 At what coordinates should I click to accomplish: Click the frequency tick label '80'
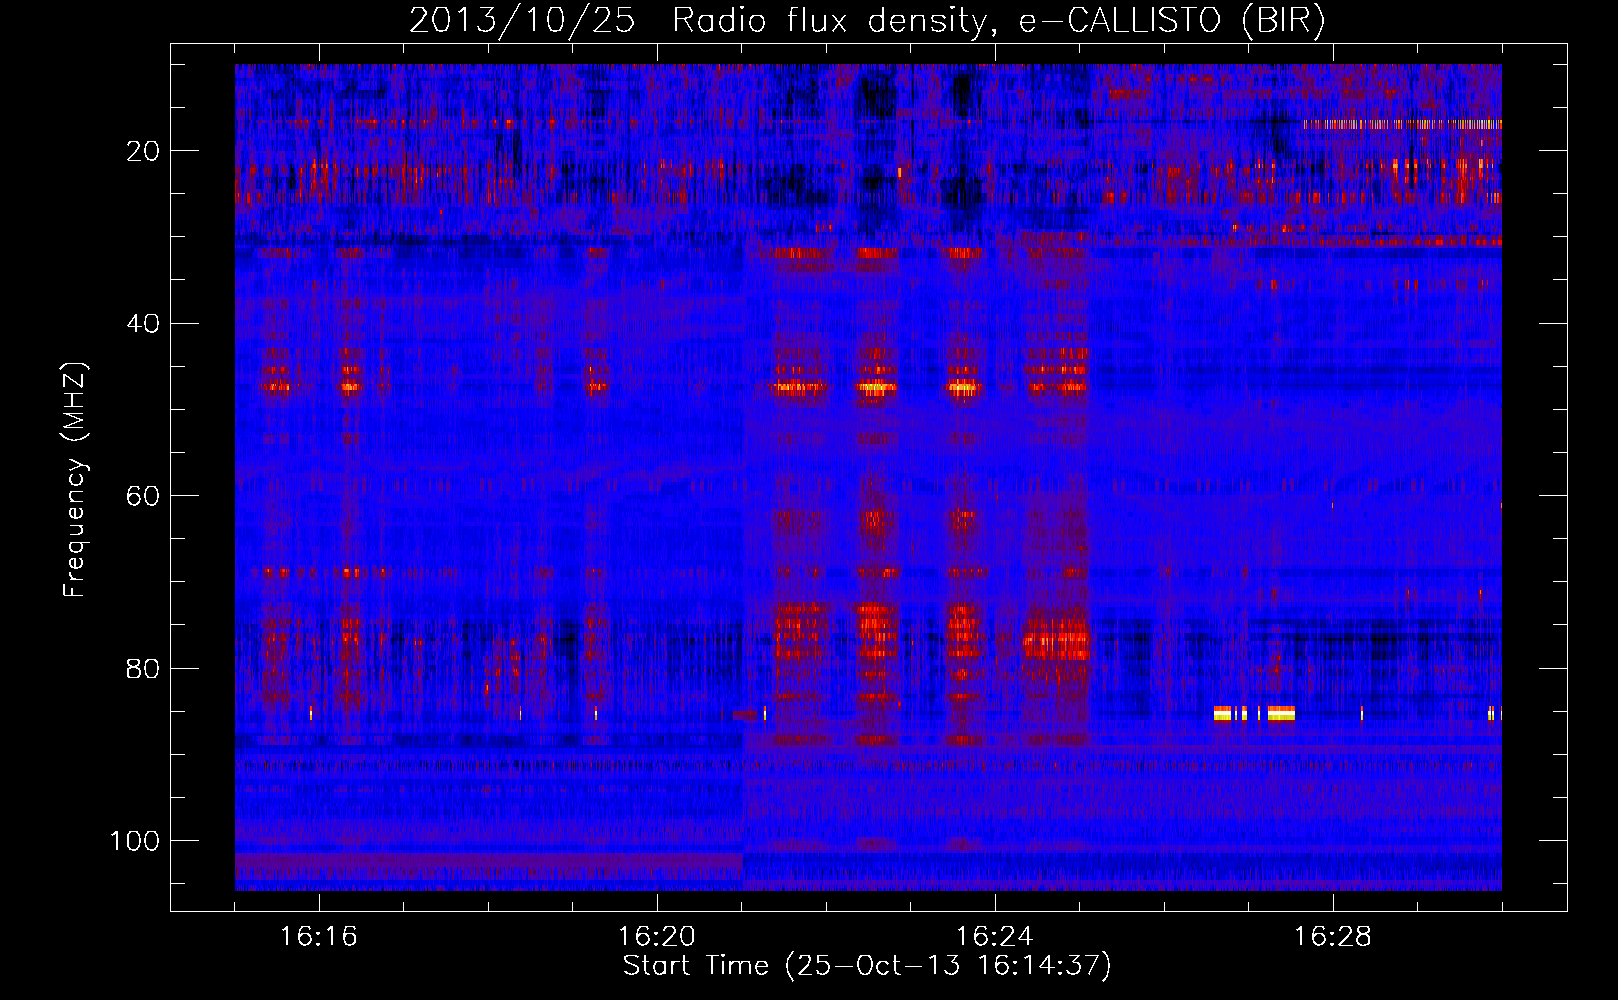[143, 668]
